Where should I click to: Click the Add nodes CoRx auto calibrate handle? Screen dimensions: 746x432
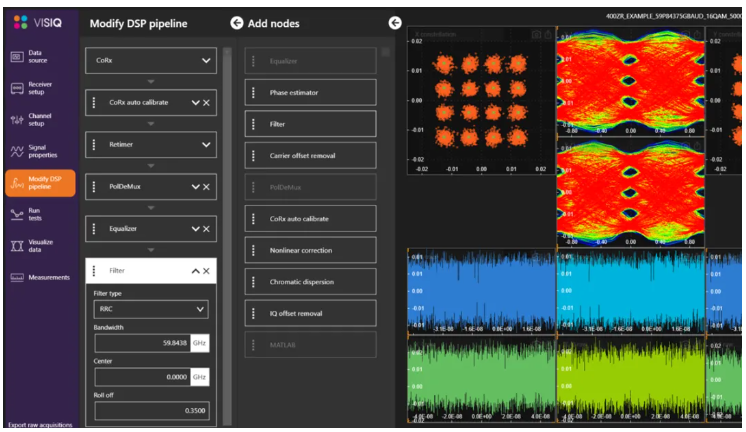[x=253, y=219]
